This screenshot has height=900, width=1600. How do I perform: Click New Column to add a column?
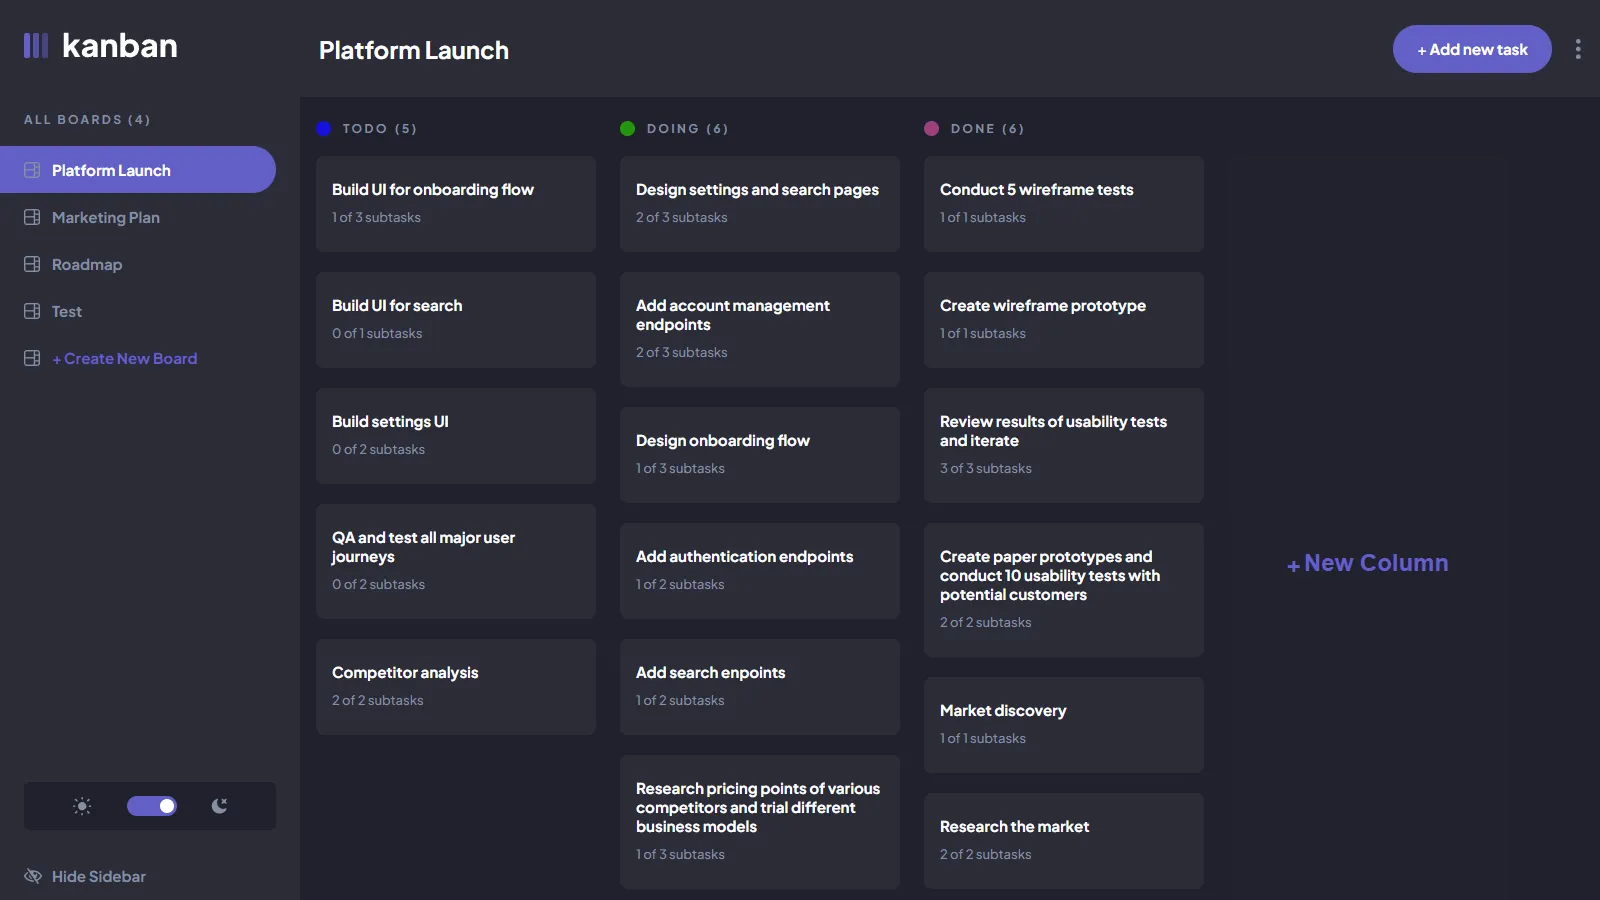coord(1366,562)
